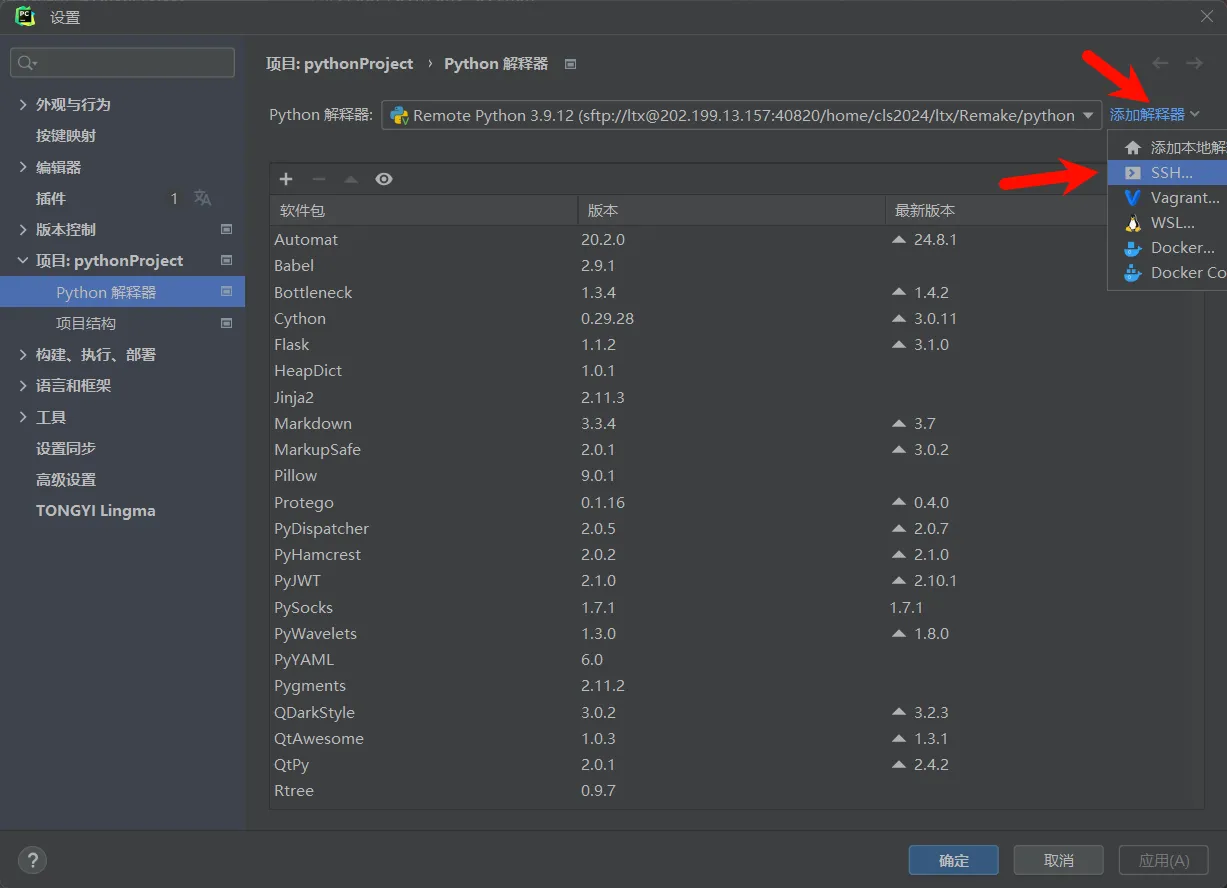1227x888 pixels.
Task: Click the uninstall package minus icon
Action: tap(319, 179)
